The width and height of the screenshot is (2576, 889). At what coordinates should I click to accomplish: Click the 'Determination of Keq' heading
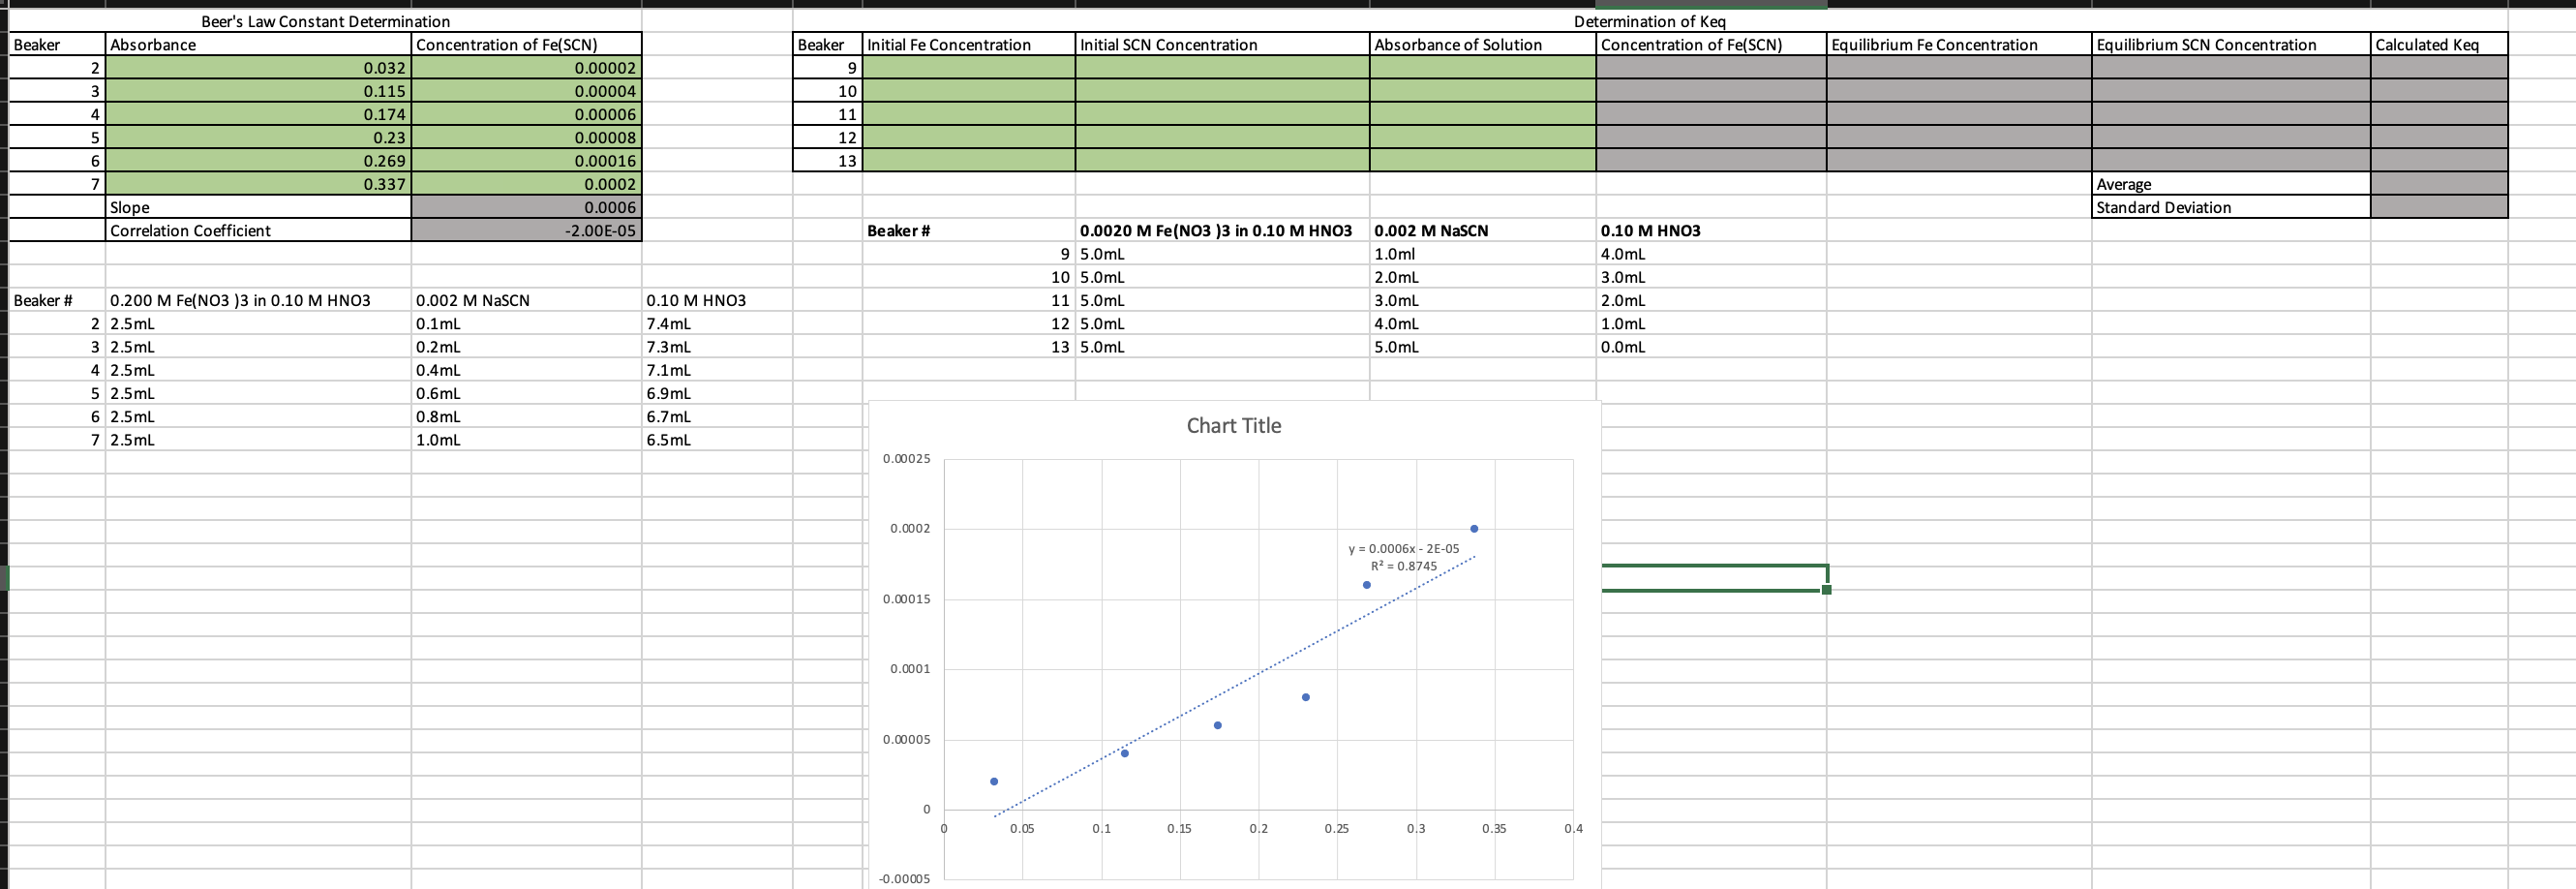coord(1649,21)
